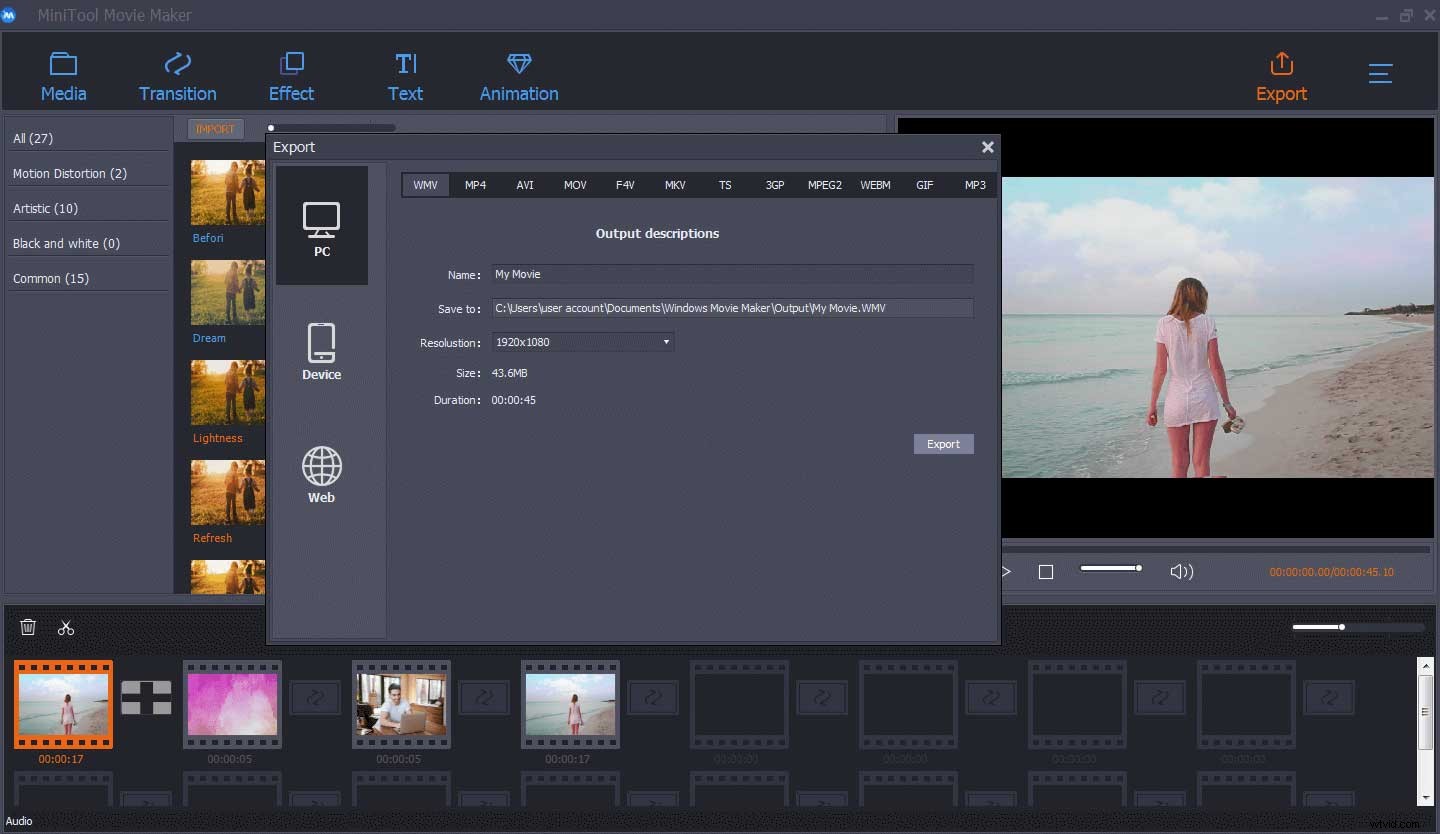This screenshot has width=1440, height=834.
Task: Delete selected clip using the trash icon
Action: point(28,627)
